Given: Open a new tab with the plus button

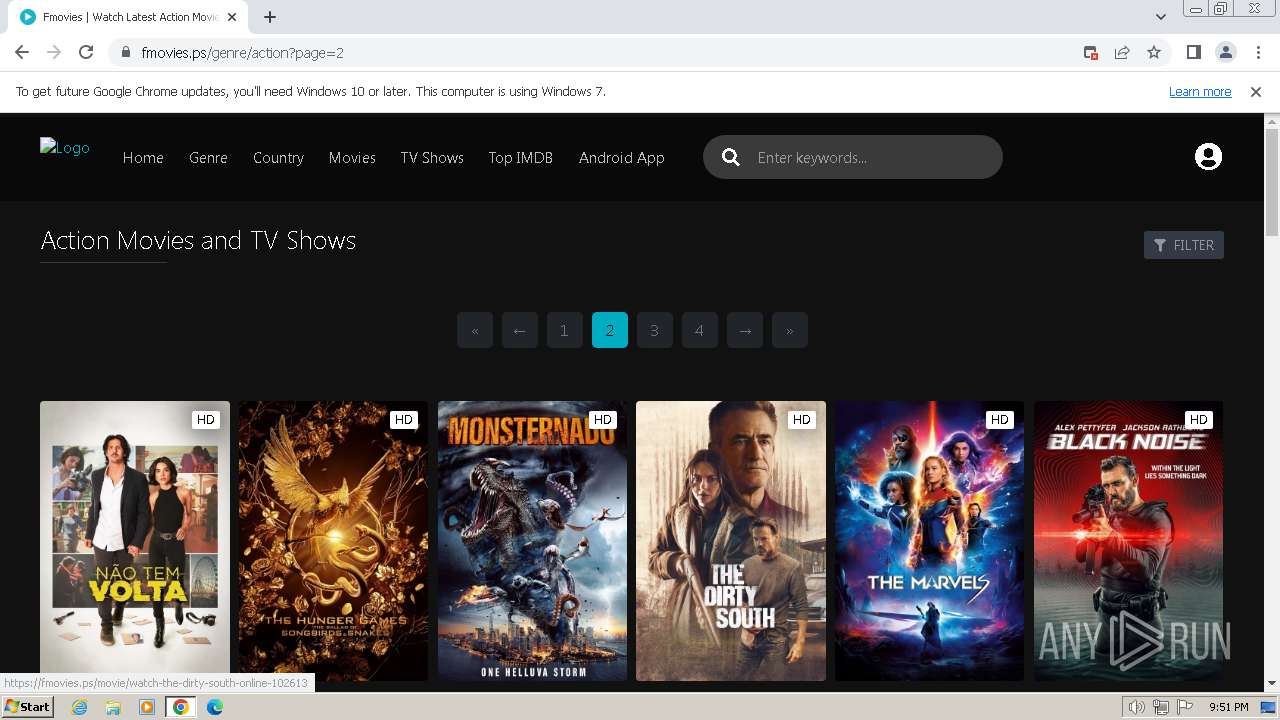Looking at the screenshot, I should 270,16.
